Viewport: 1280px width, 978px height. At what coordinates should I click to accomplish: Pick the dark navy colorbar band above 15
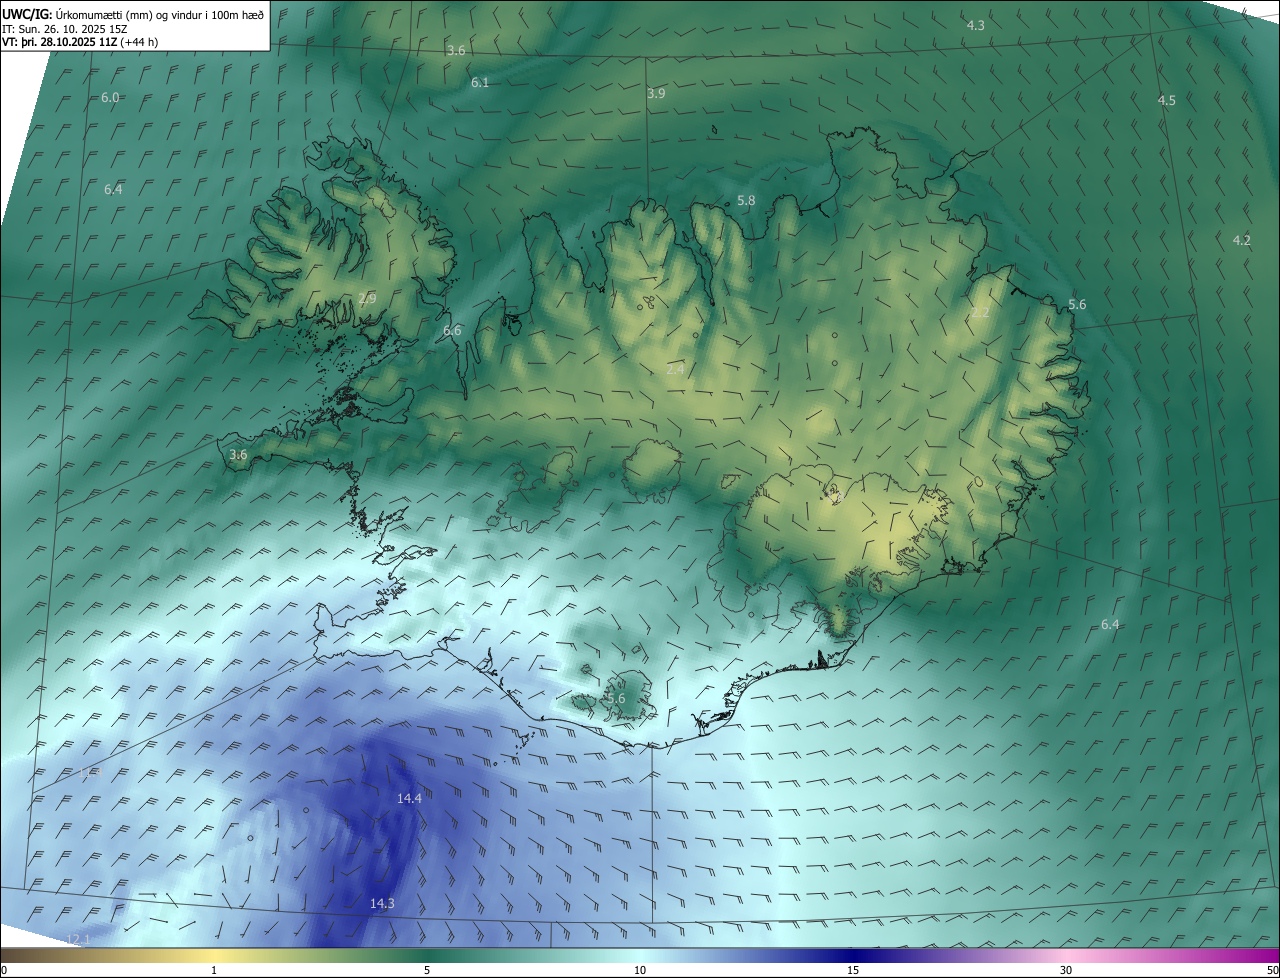point(853,956)
